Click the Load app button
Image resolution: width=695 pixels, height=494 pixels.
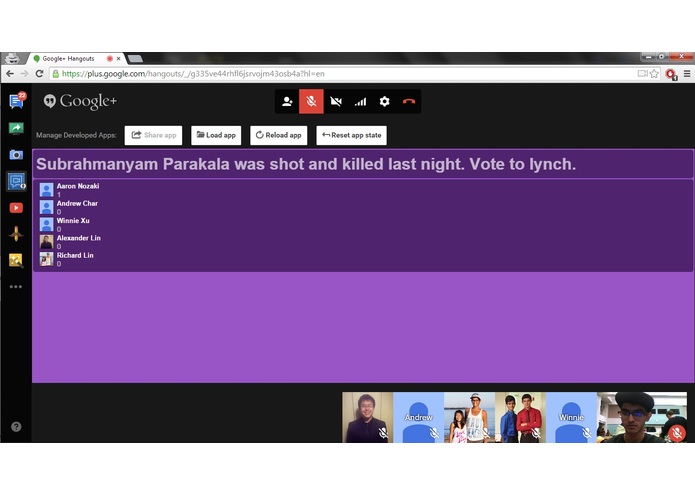pos(216,135)
